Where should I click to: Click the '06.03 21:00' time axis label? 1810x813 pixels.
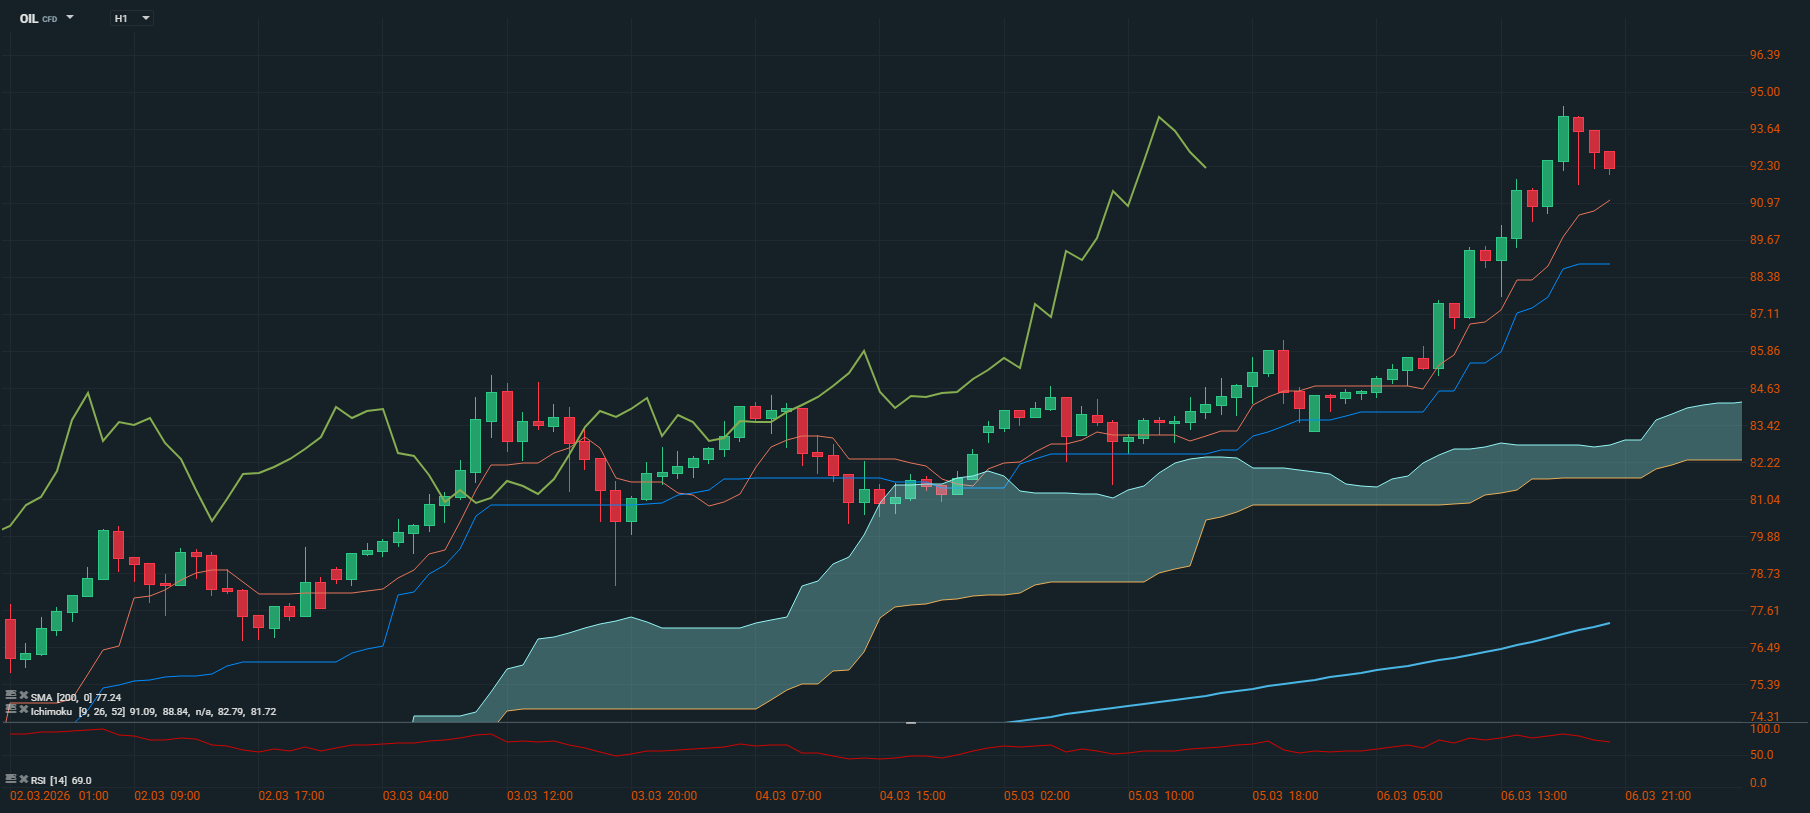coord(1658,796)
